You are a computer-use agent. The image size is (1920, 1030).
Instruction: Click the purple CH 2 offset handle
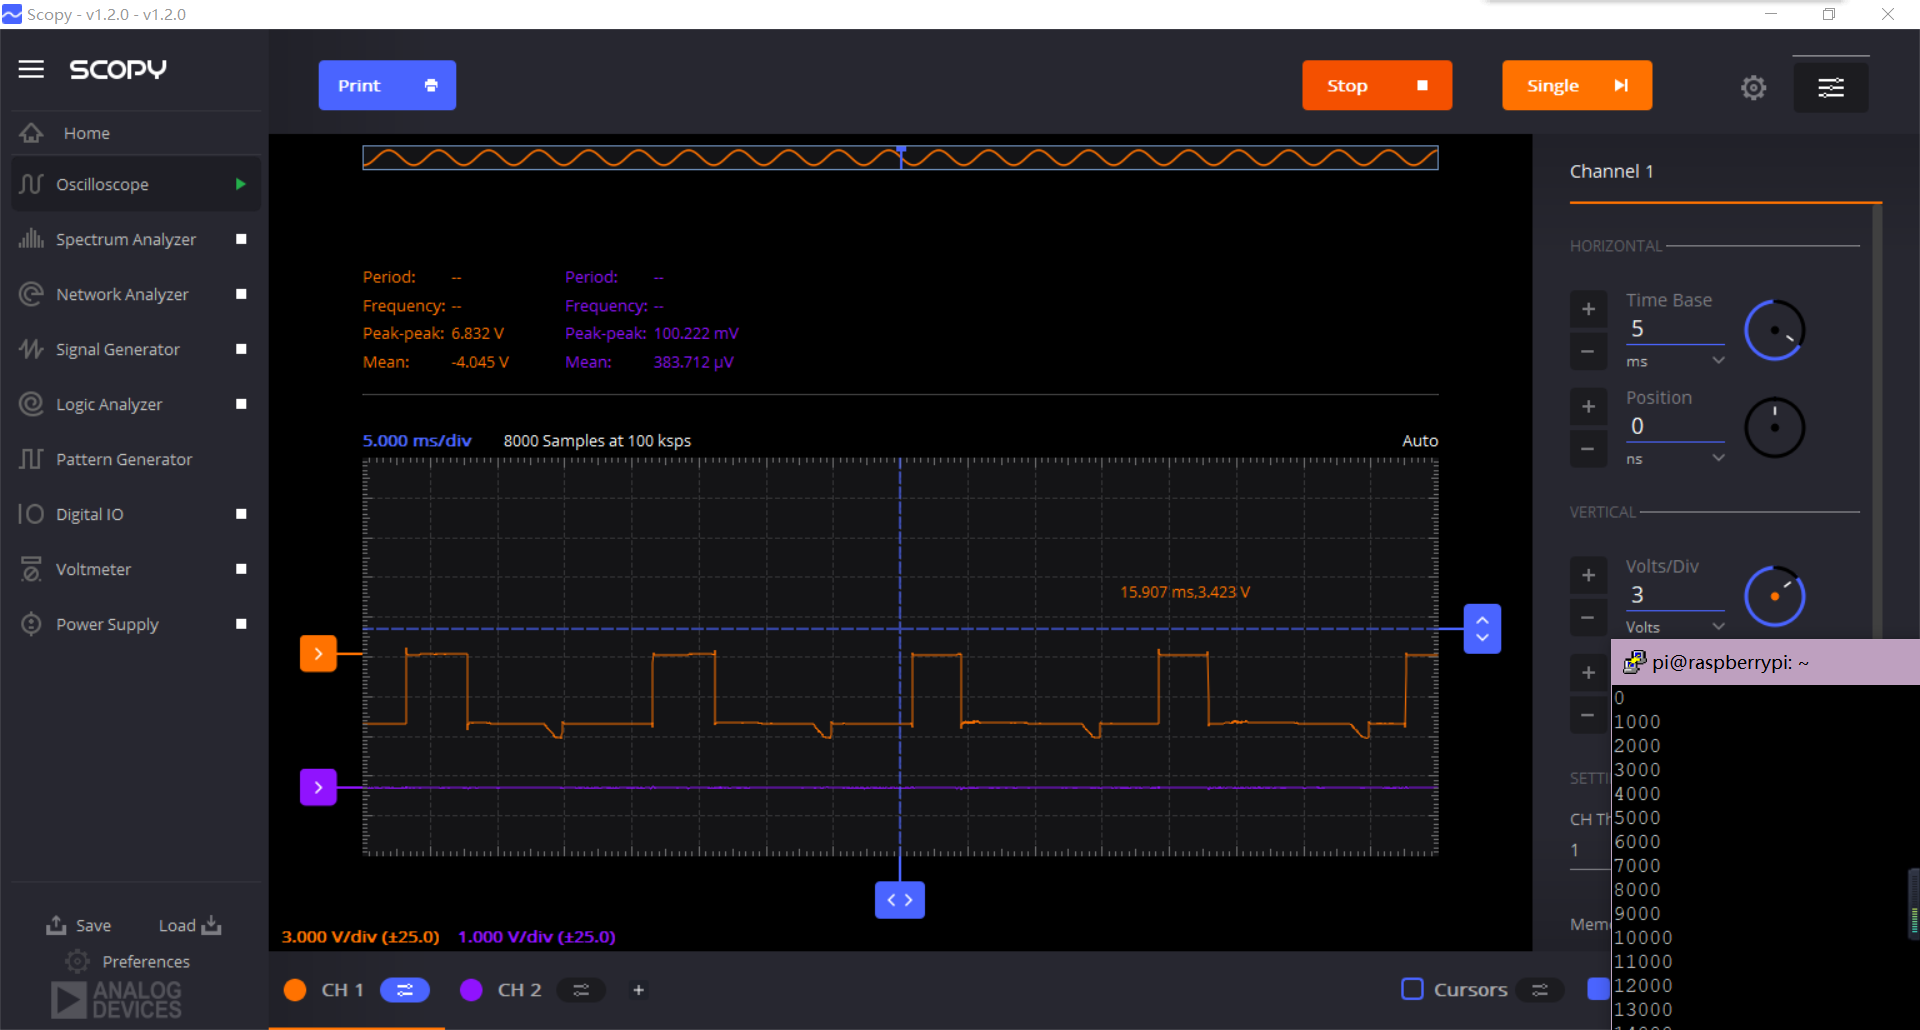point(318,787)
